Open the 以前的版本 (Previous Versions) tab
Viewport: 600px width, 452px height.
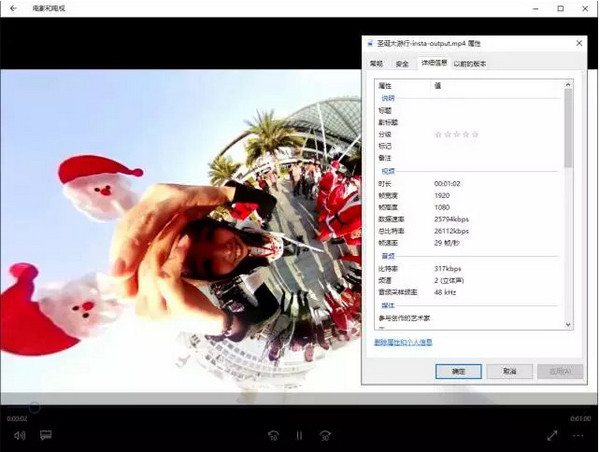pyautogui.click(x=470, y=63)
